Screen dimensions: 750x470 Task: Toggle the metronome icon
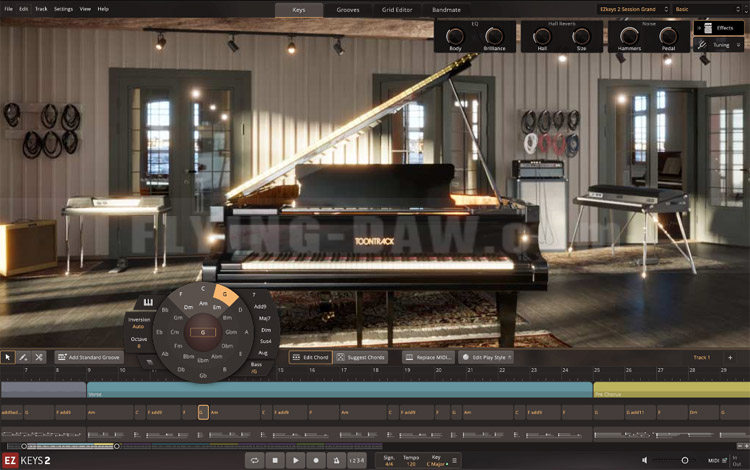[x=336, y=460]
